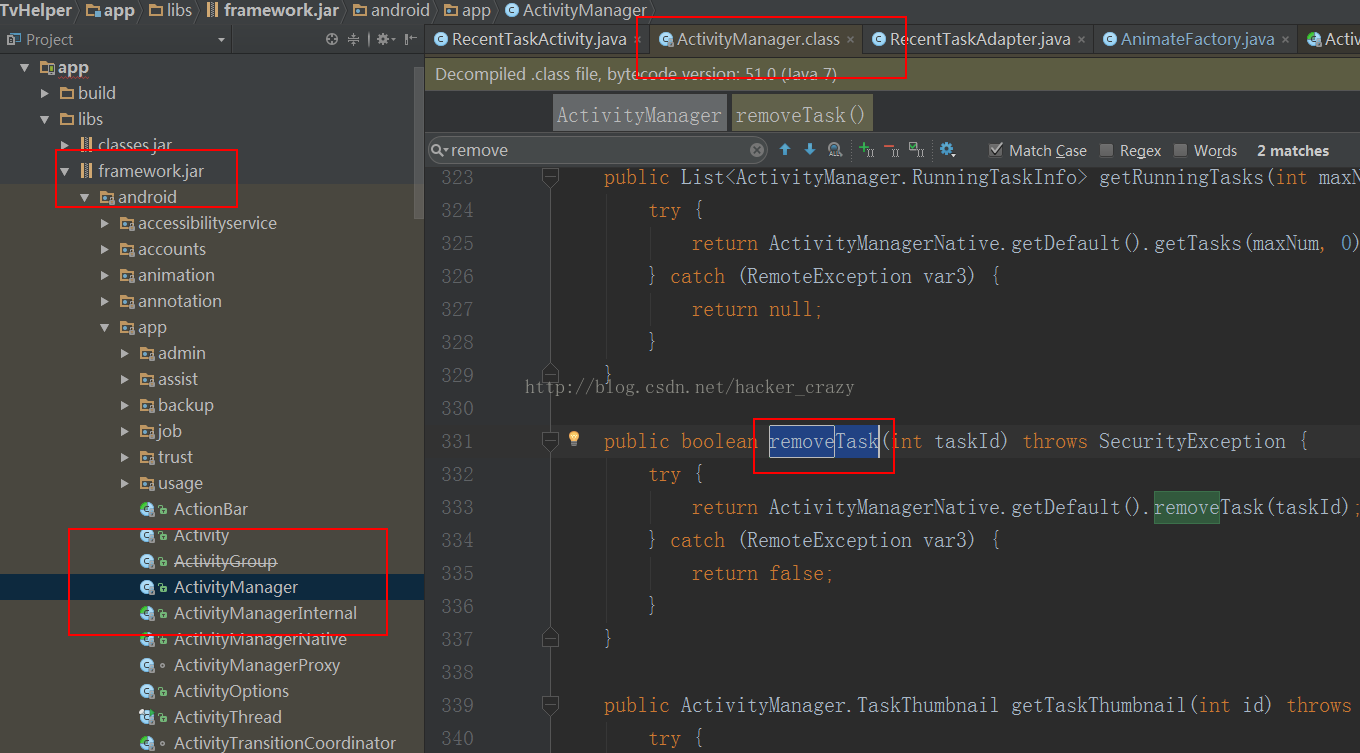This screenshot has height=753, width=1360.
Task: Select Activity class in project tree
Action: 201,535
